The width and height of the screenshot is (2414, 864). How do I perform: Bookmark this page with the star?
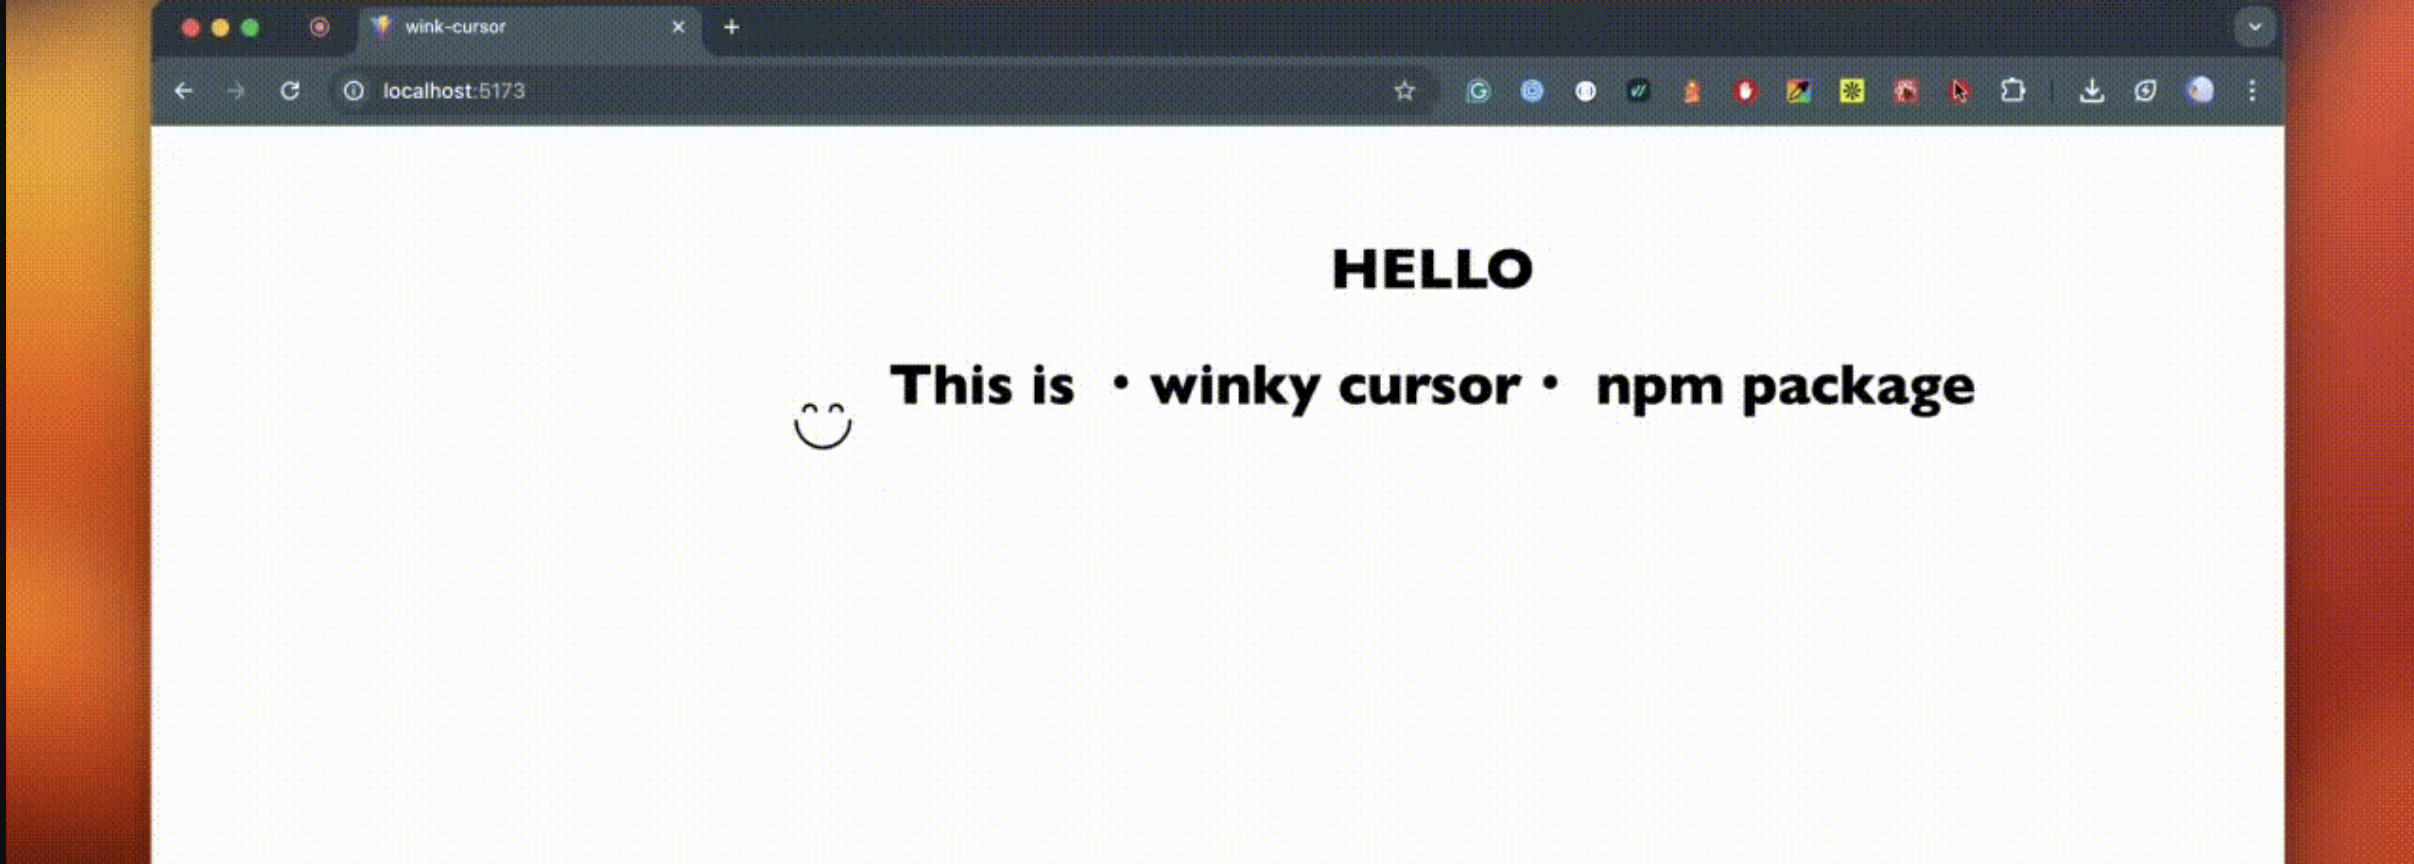1404,91
